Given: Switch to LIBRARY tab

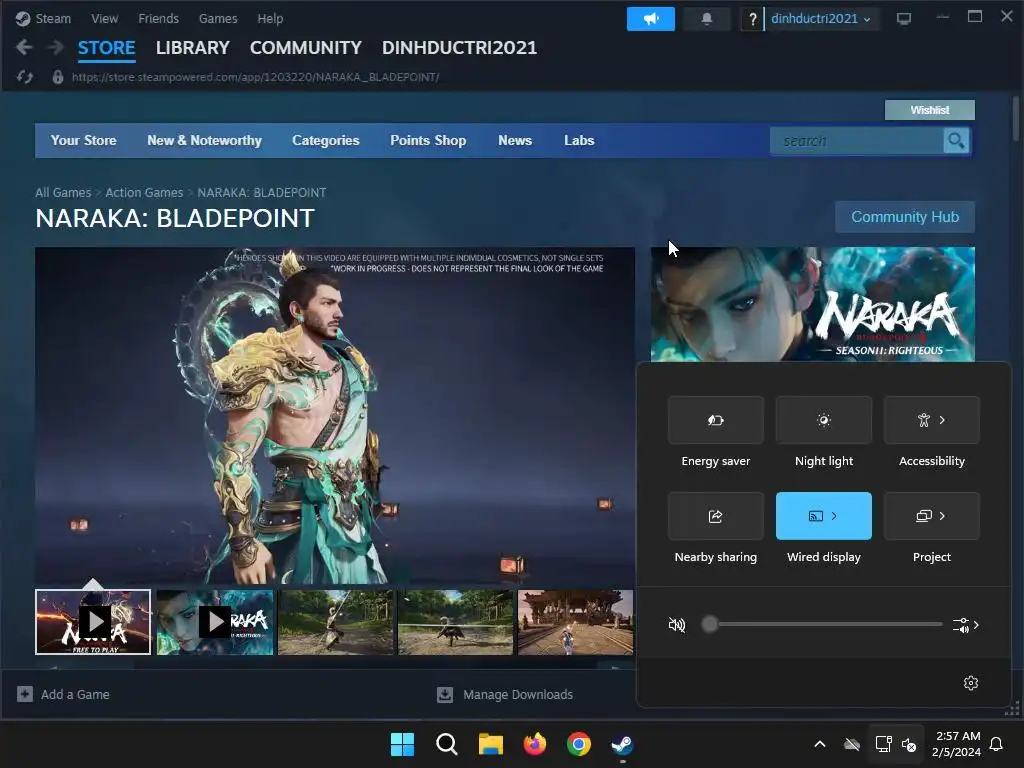Looking at the screenshot, I should [x=193, y=48].
